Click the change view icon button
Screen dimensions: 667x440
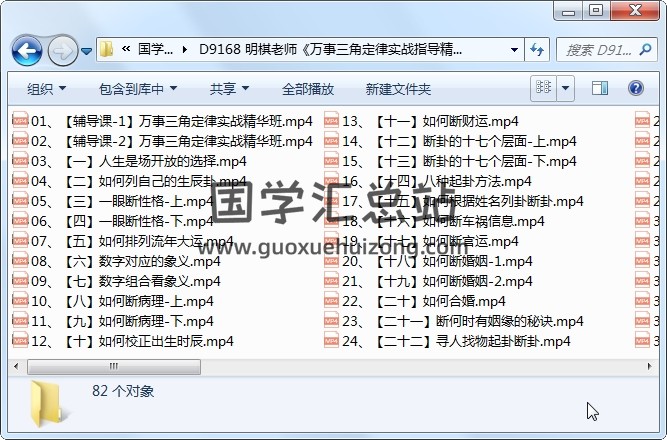544,88
